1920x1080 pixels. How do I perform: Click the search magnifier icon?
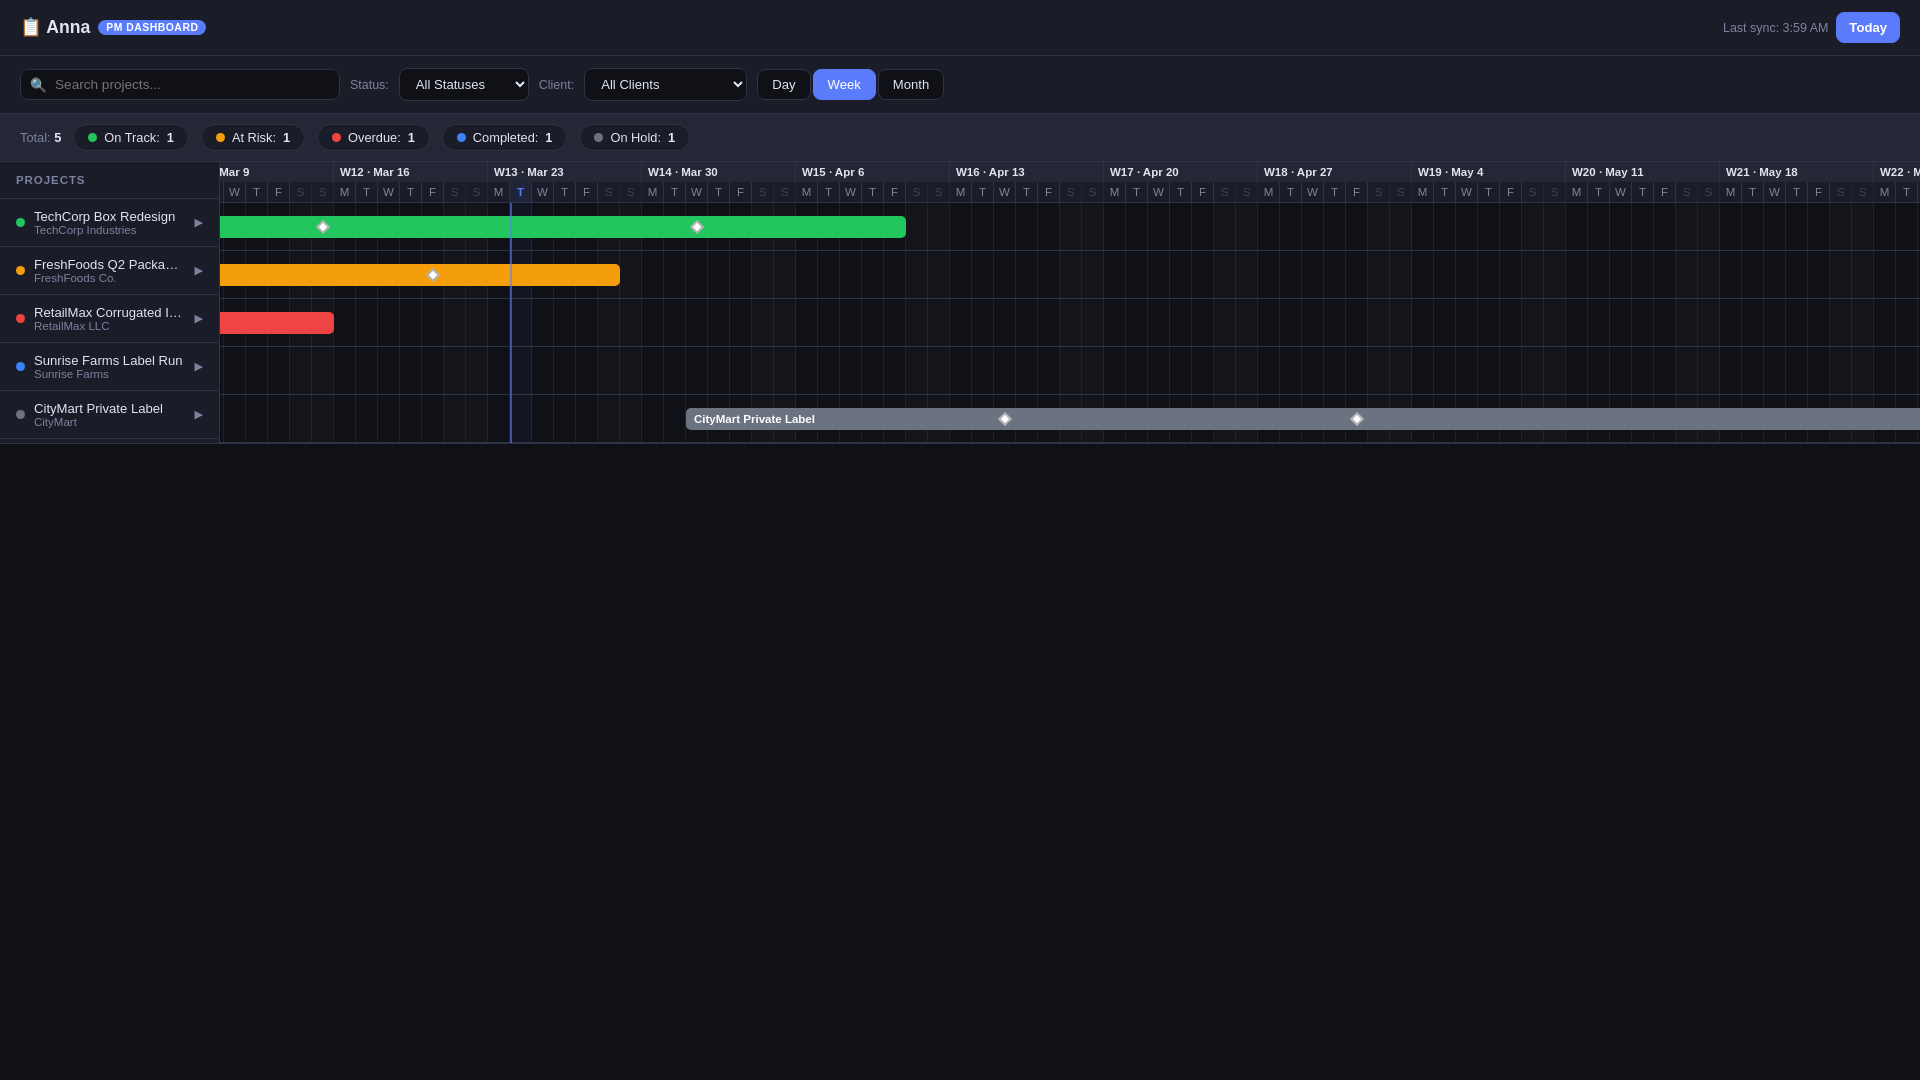(x=38, y=85)
